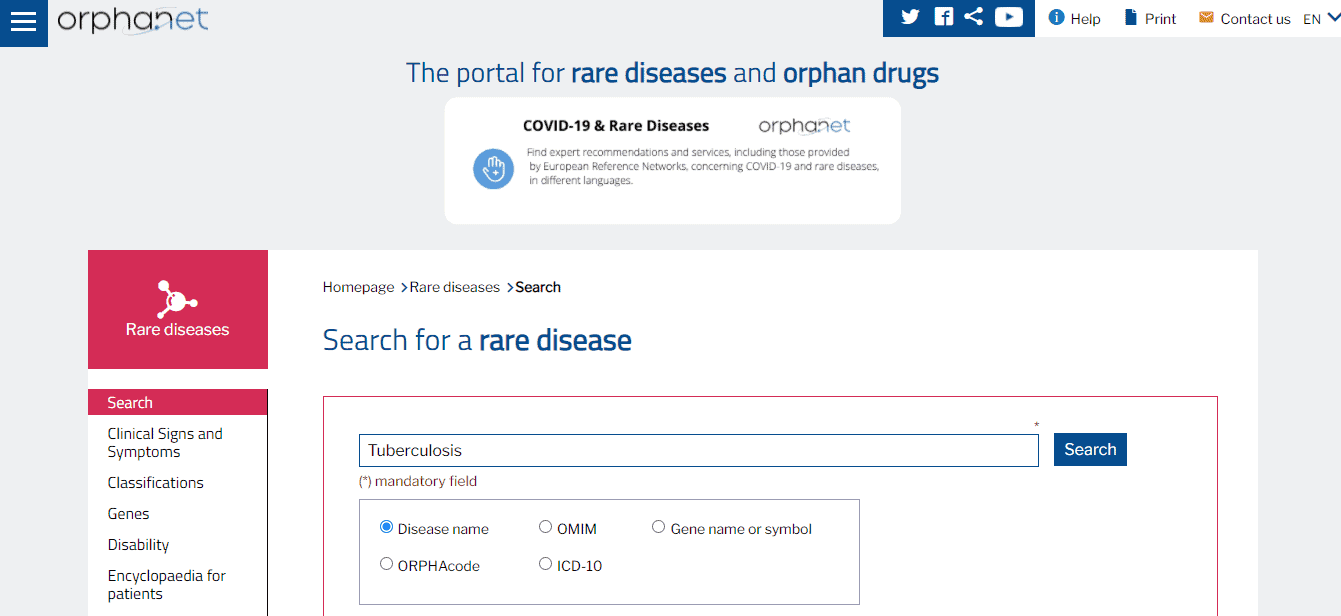Open the hamburger navigation menu
1341x616 pixels.
click(23, 23)
